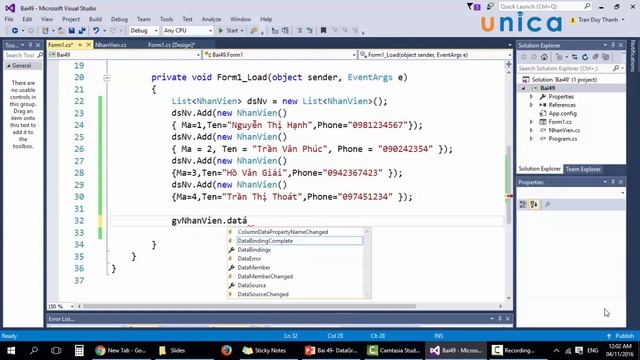Click the New Project toolbar icon
Image resolution: width=640 pixels, height=360 pixels.
click(x=45, y=31)
